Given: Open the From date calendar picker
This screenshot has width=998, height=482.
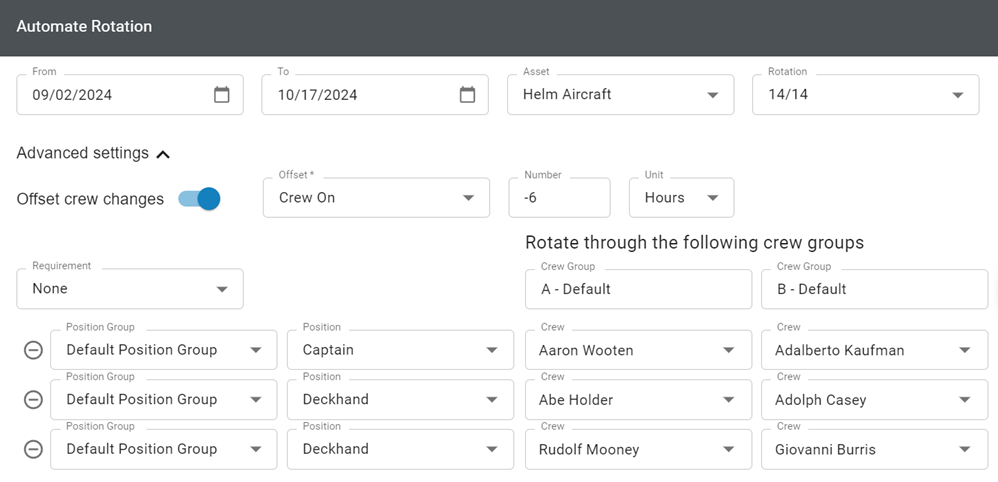Looking at the screenshot, I should point(221,95).
